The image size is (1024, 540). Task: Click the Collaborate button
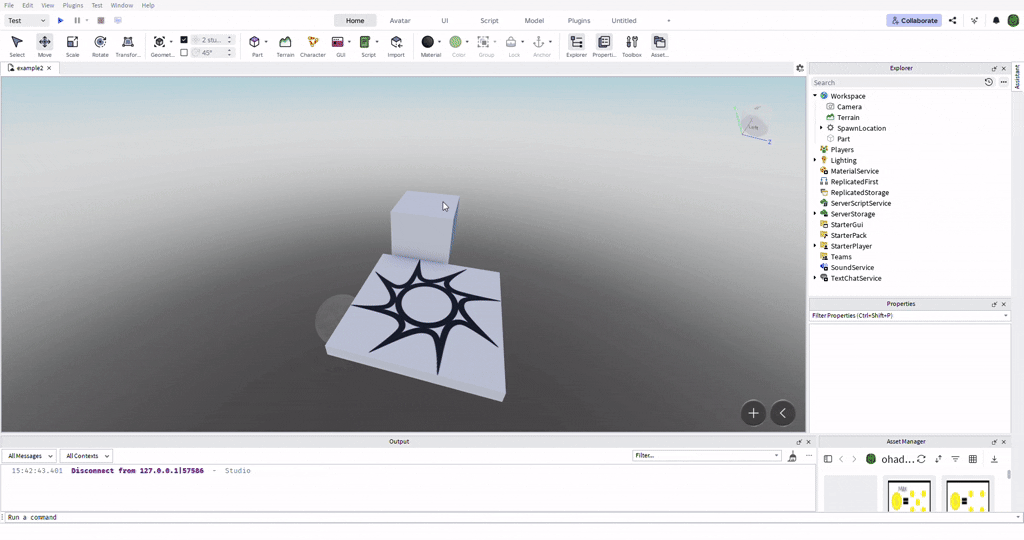pyautogui.click(x=914, y=20)
